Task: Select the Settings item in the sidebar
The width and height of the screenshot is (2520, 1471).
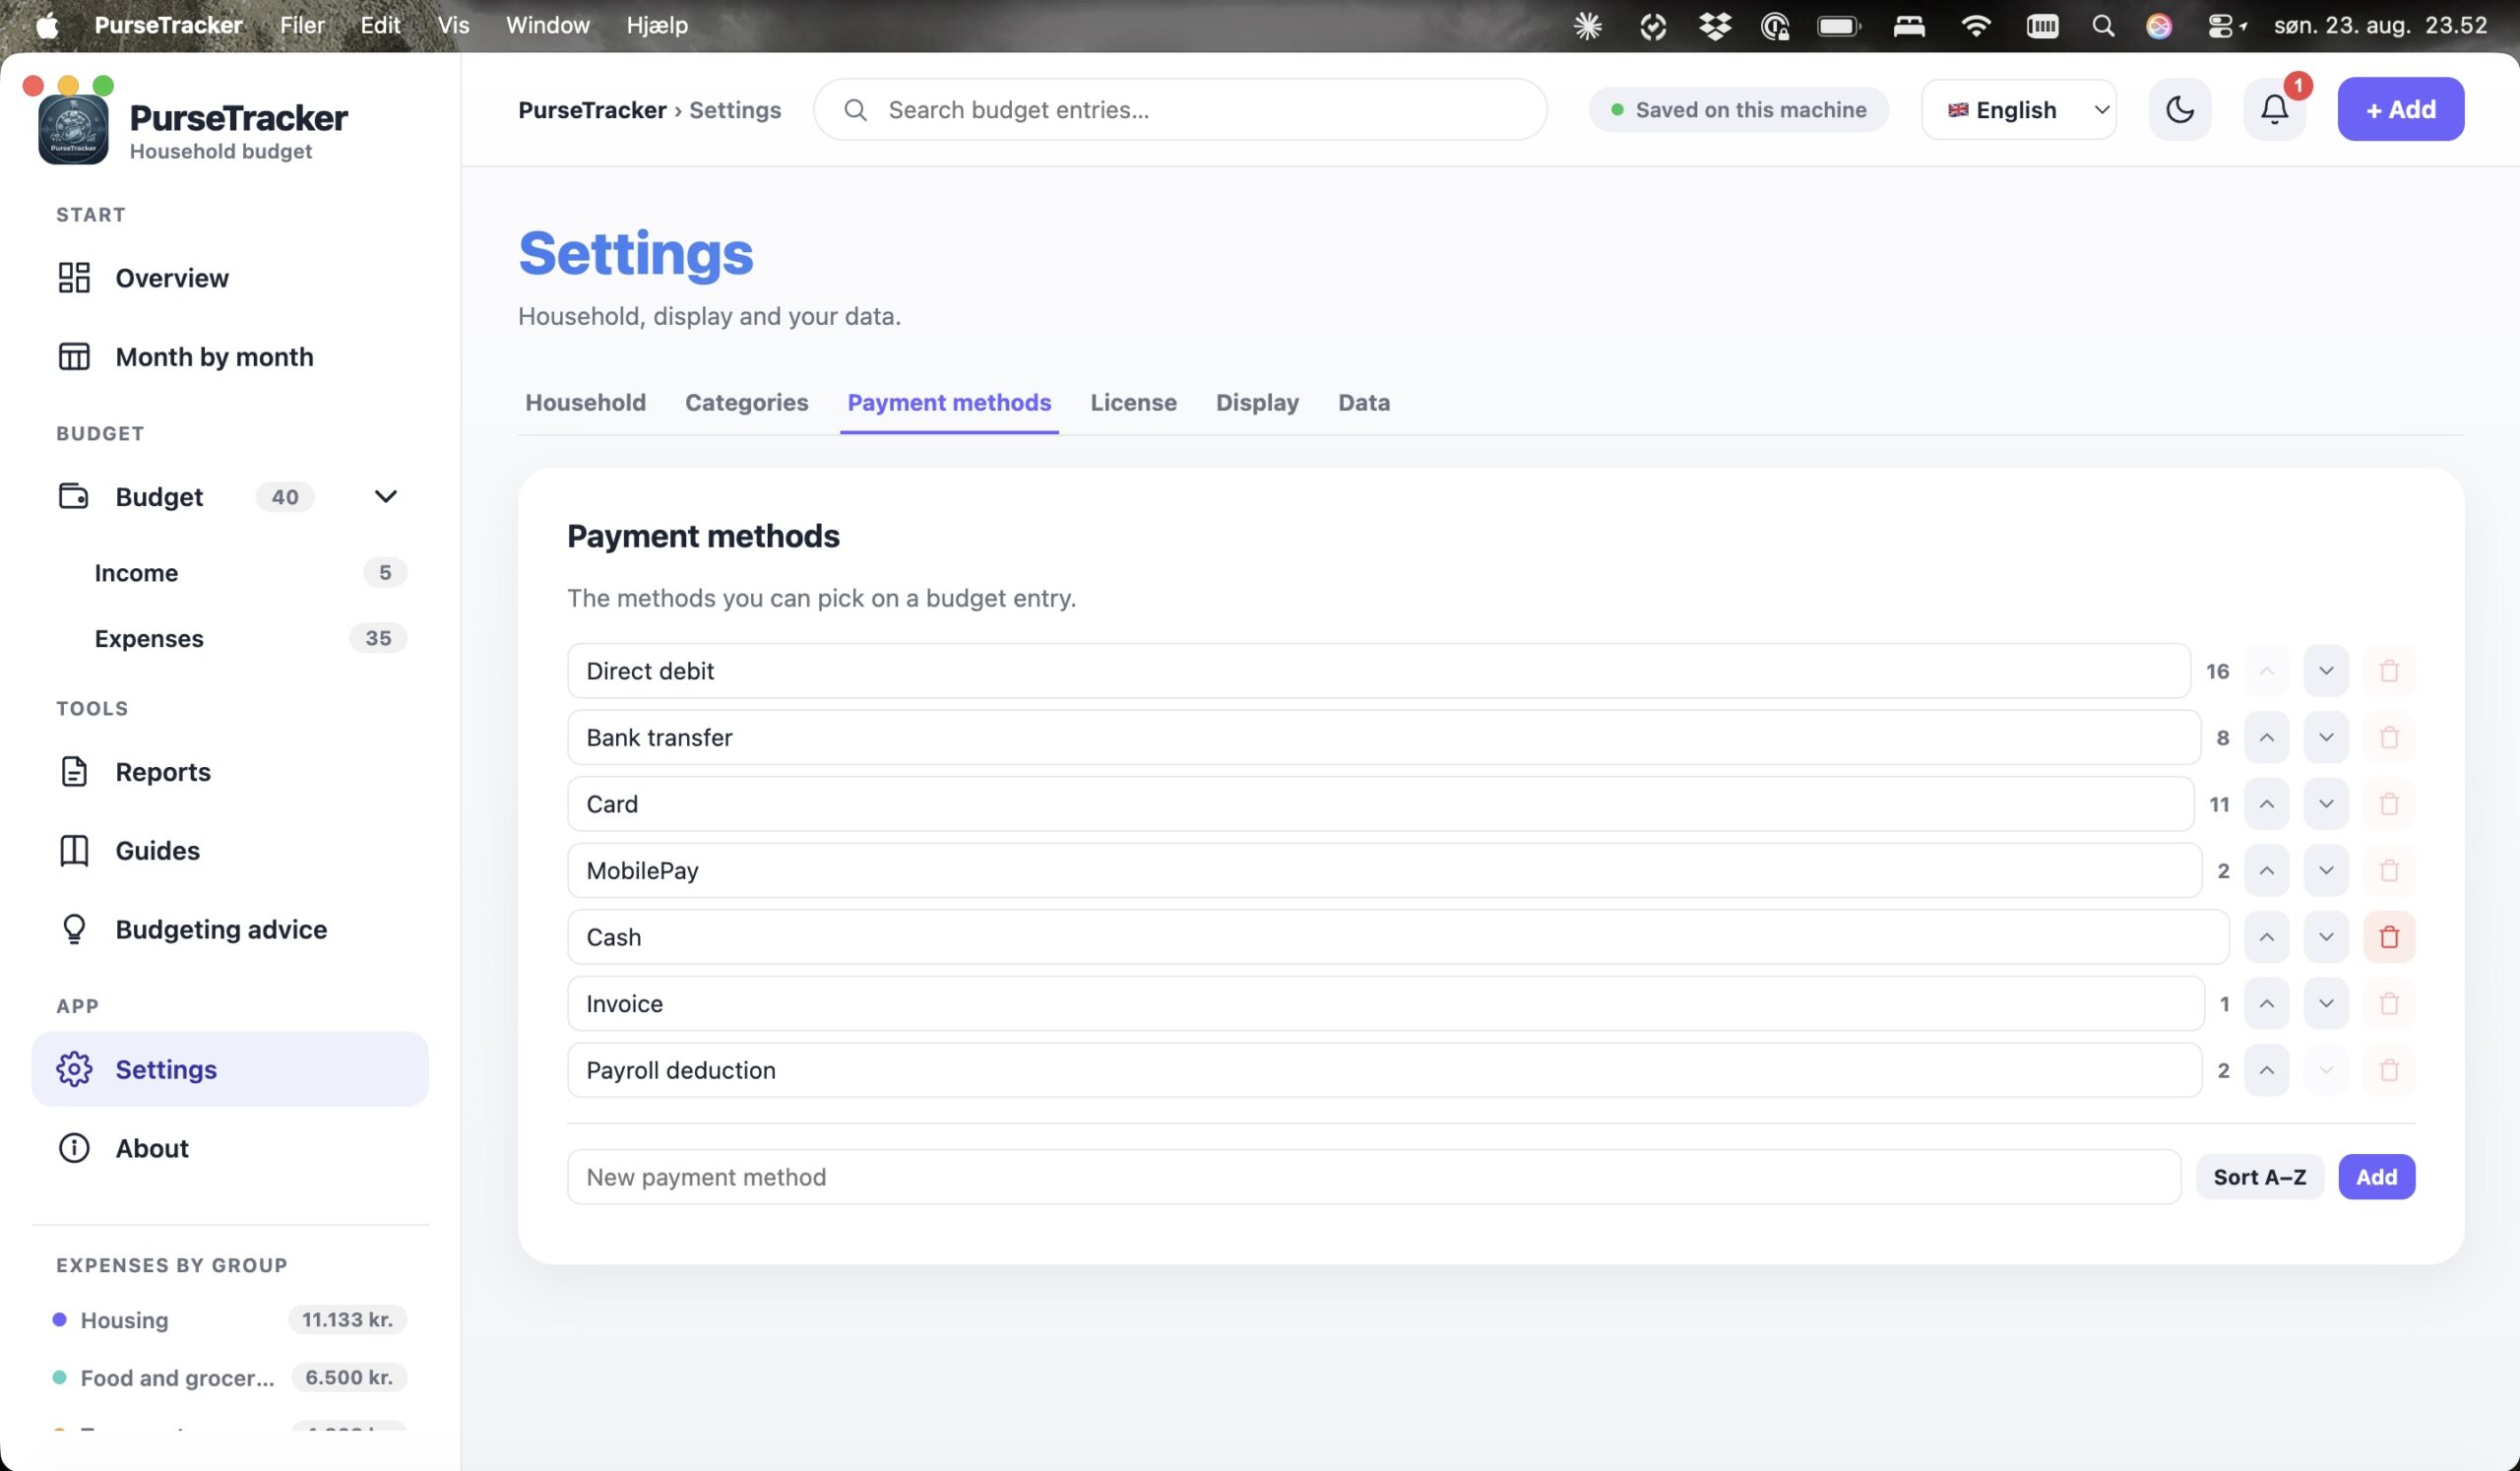Action: [230, 1069]
